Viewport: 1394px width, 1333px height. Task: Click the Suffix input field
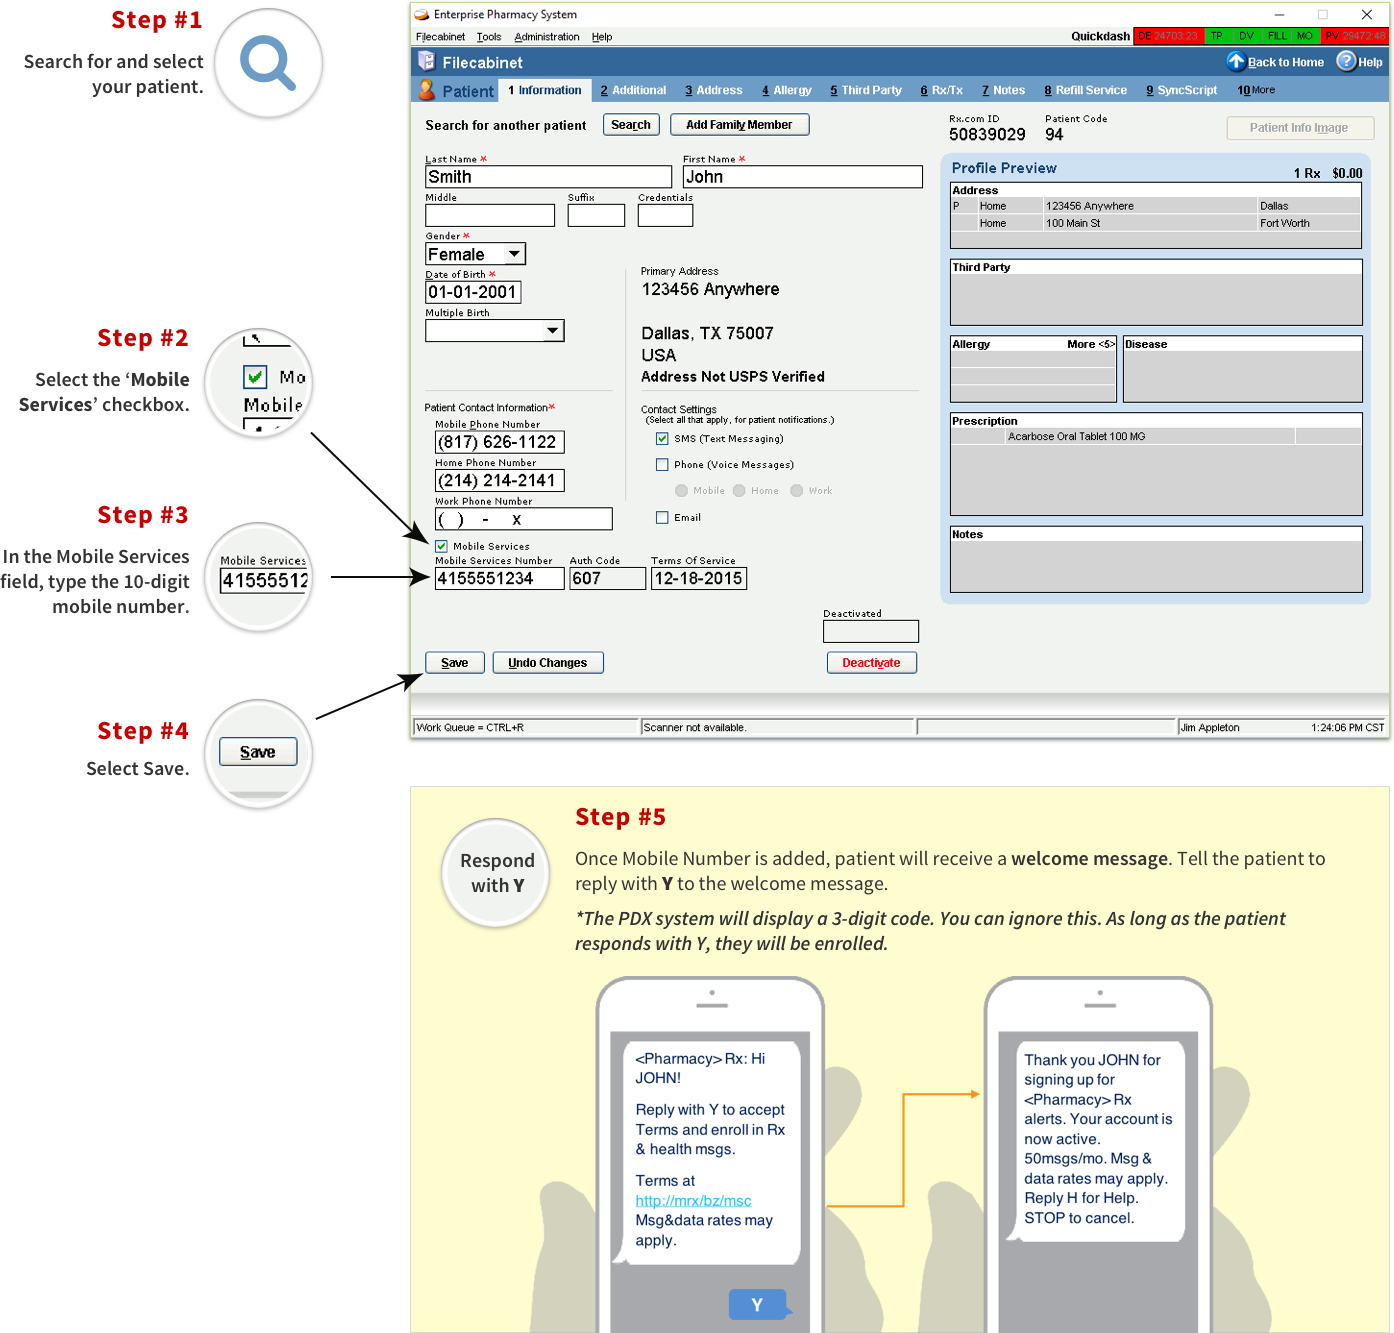coord(596,215)
